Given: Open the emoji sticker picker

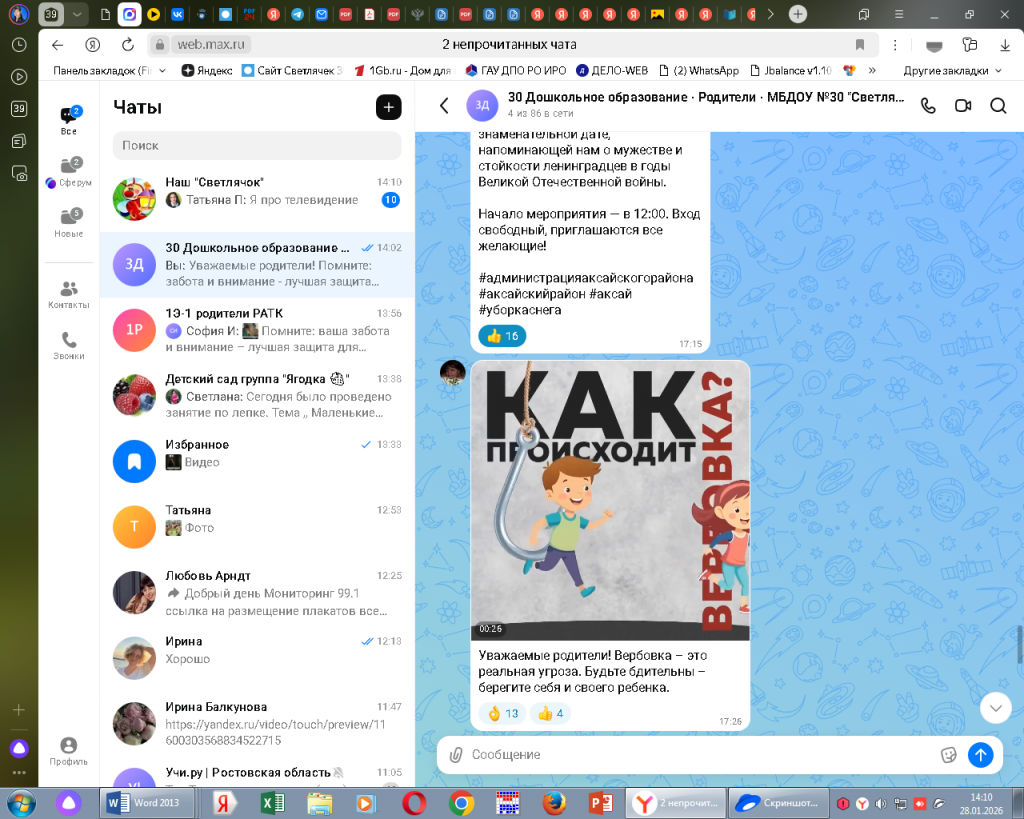Looking at the screenshot, I should click(x=949, y=755).
